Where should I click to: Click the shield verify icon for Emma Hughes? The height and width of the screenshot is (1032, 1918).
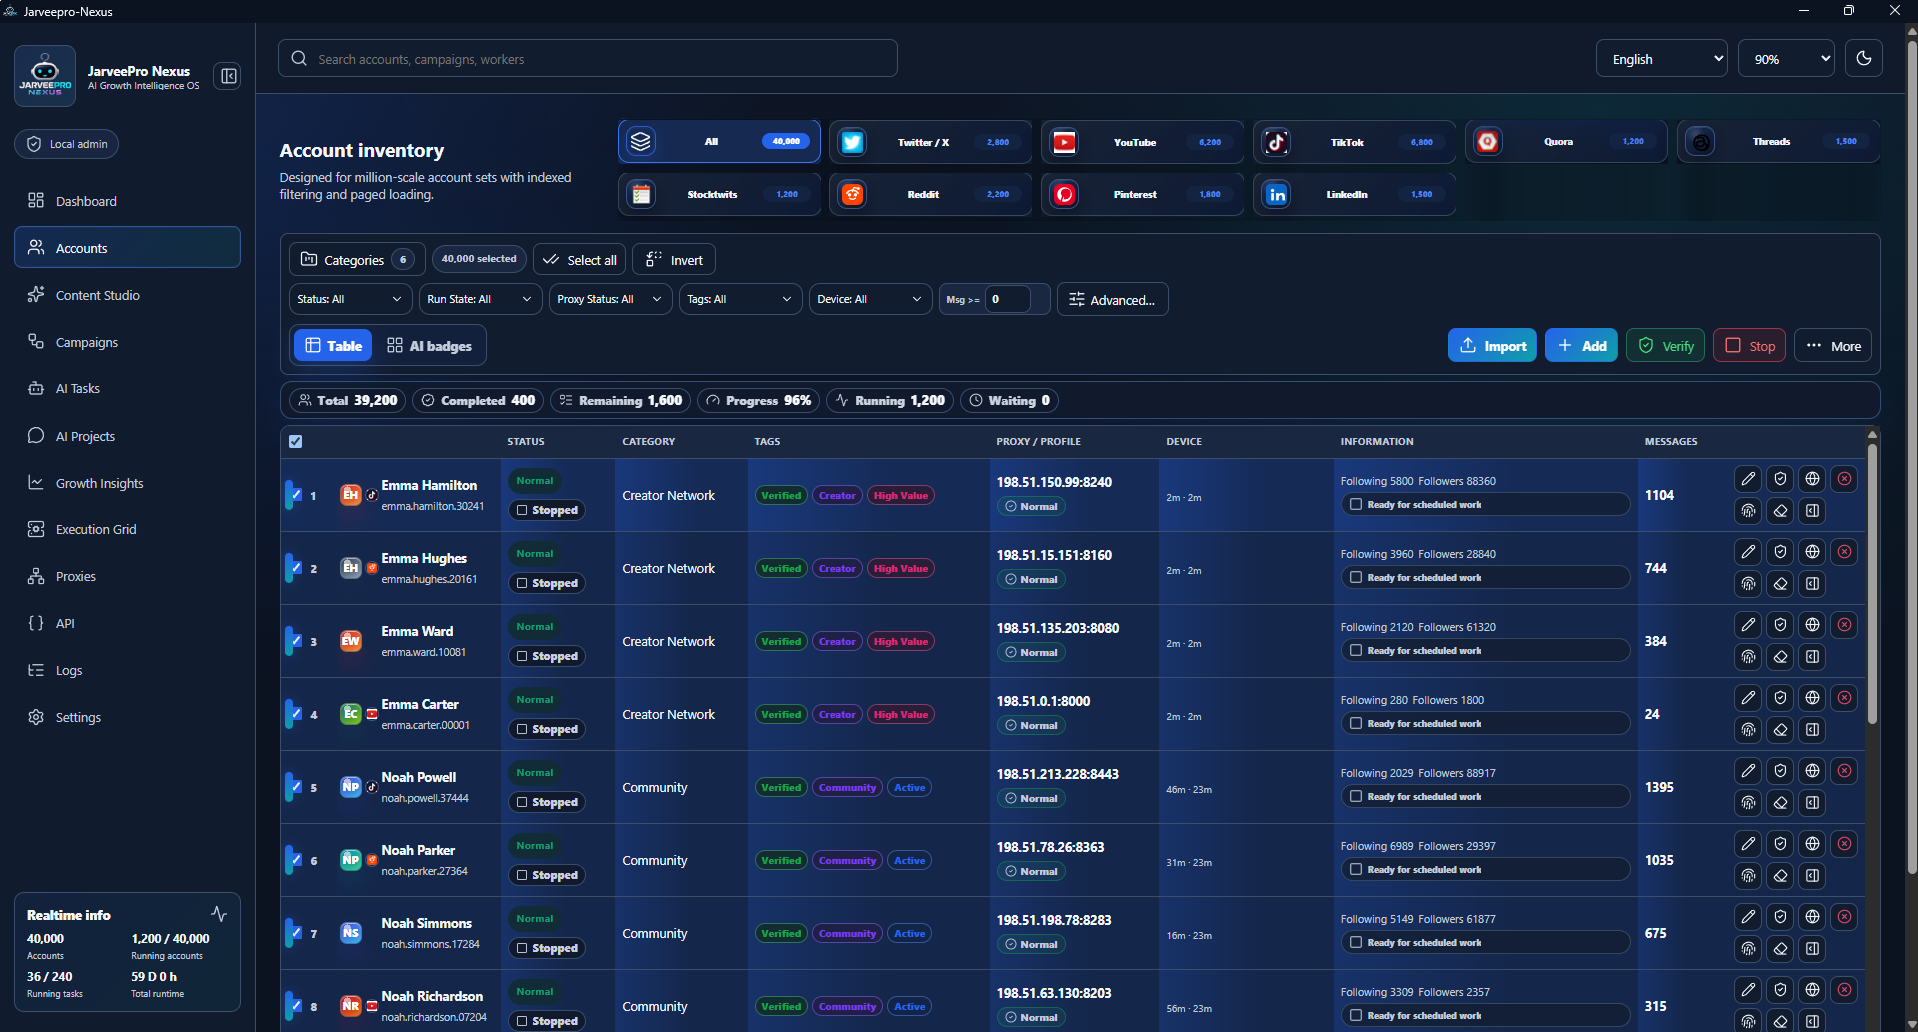point(1780,552)
